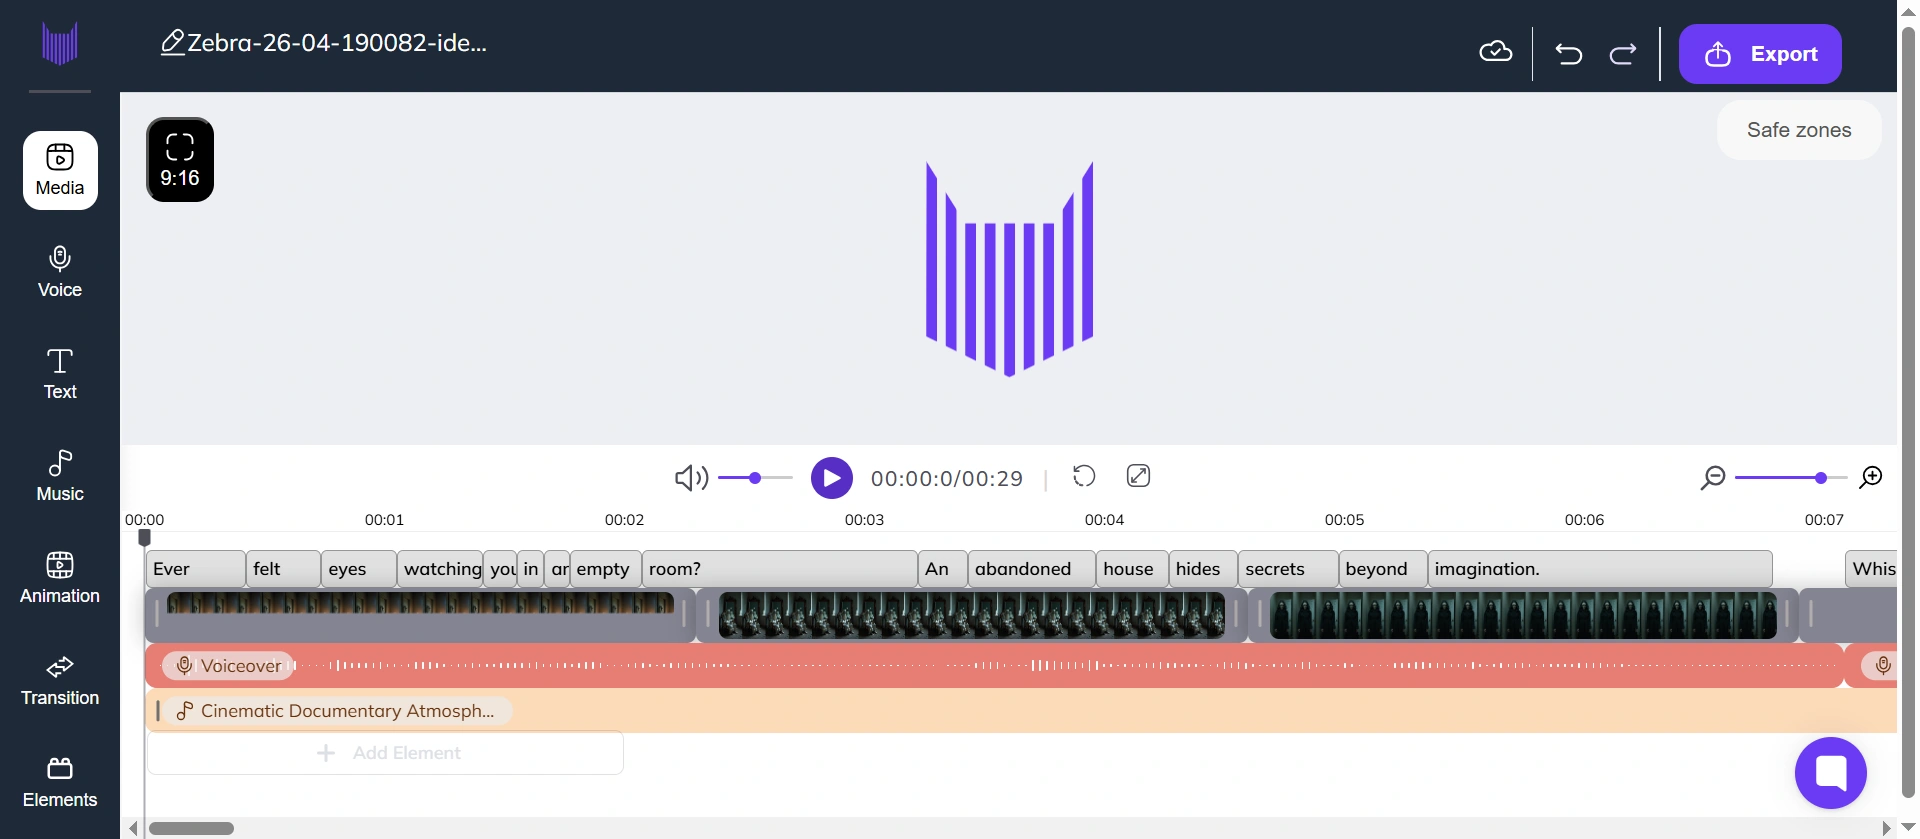Open the Transition panel
The height and width of the screenshot is (839, 1920).
[60, 680]
